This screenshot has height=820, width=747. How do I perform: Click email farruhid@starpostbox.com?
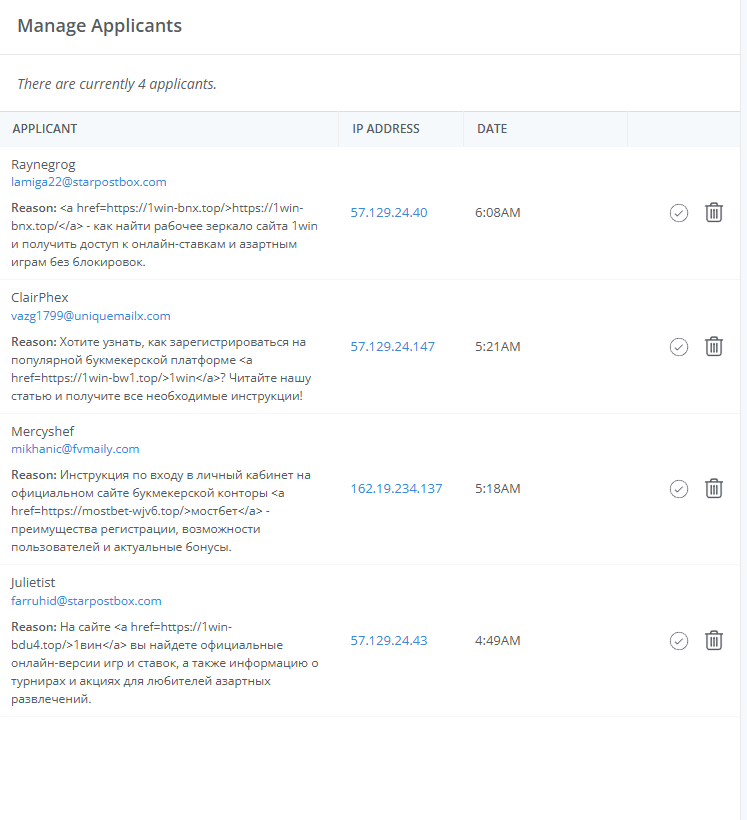[86, 601]
